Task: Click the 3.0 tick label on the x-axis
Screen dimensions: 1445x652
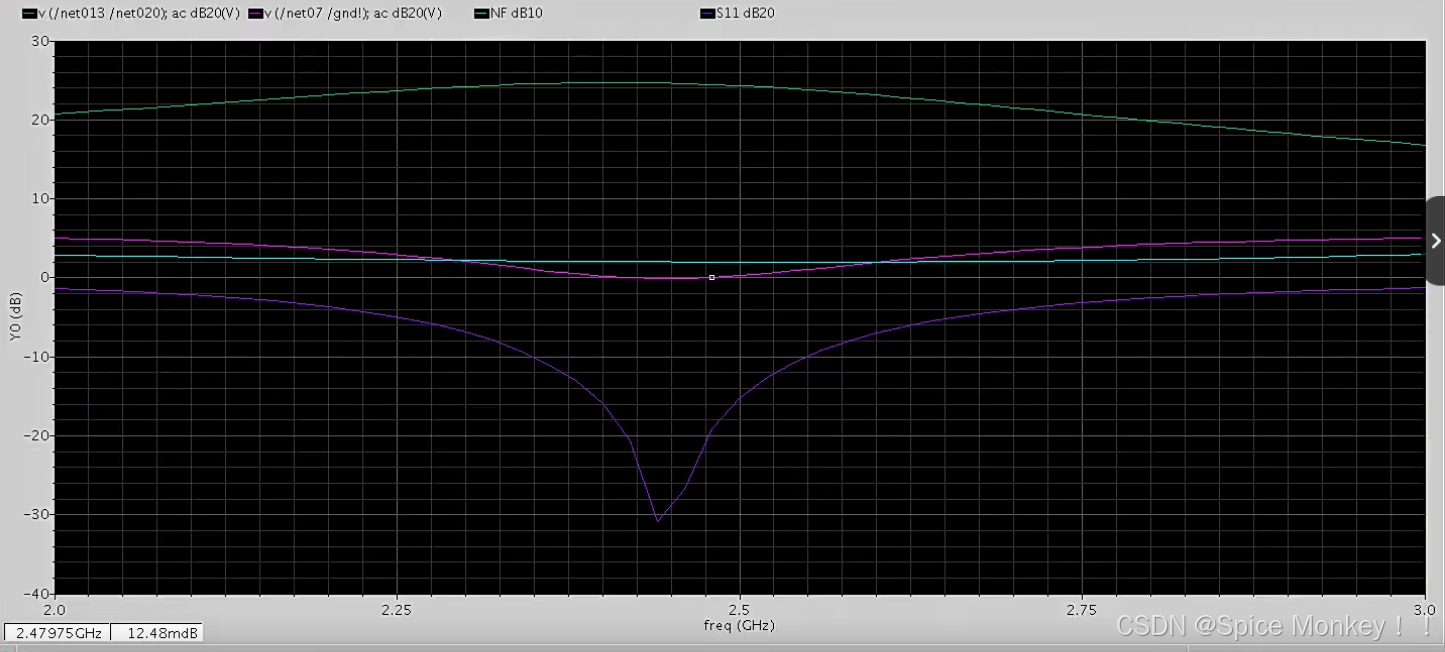Action: pyautogui.click(x=1424, y=610)
